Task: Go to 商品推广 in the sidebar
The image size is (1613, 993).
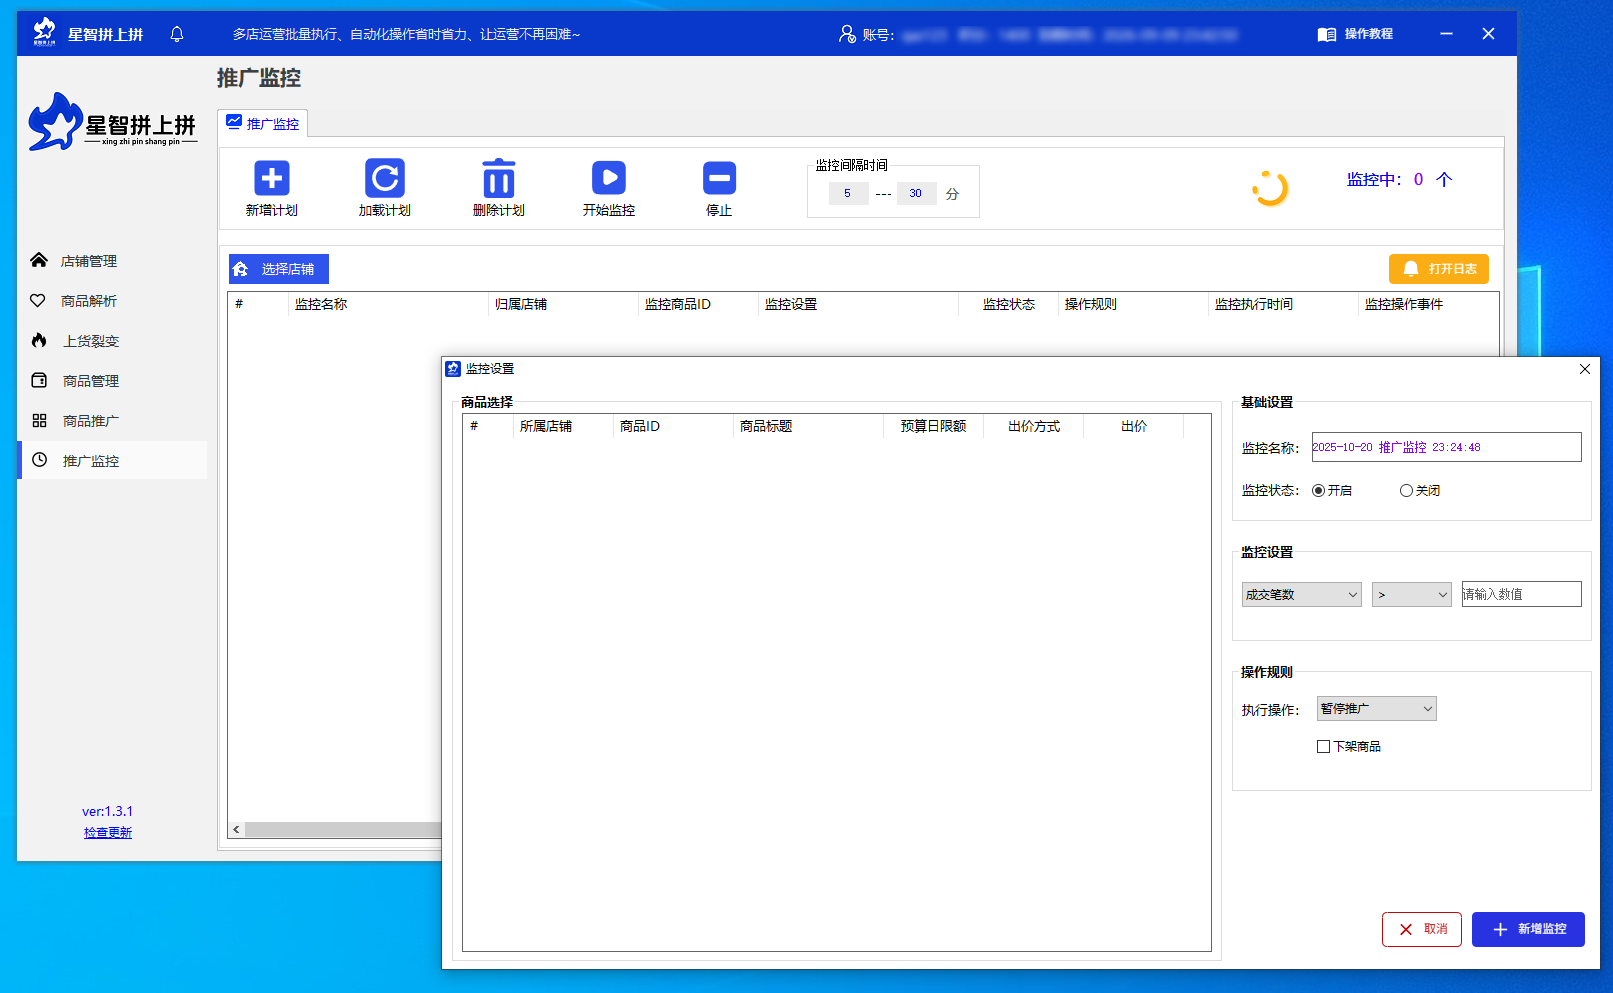Action: 90,421
